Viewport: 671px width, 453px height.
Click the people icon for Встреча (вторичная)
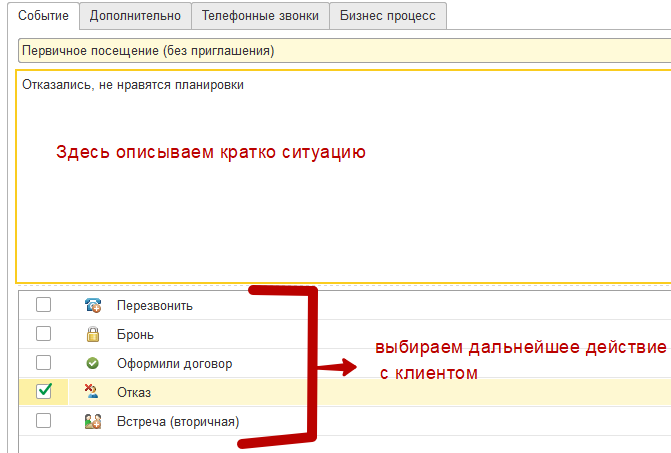pyautogui.click(x=93, y=421)
